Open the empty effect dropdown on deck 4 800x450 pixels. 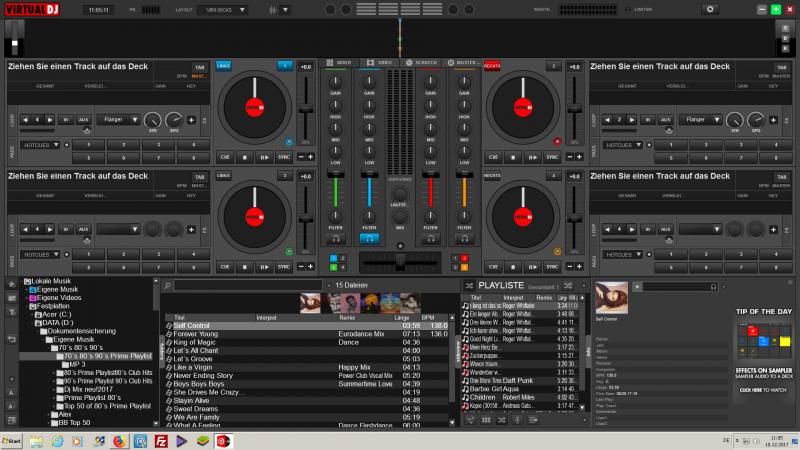700,229
